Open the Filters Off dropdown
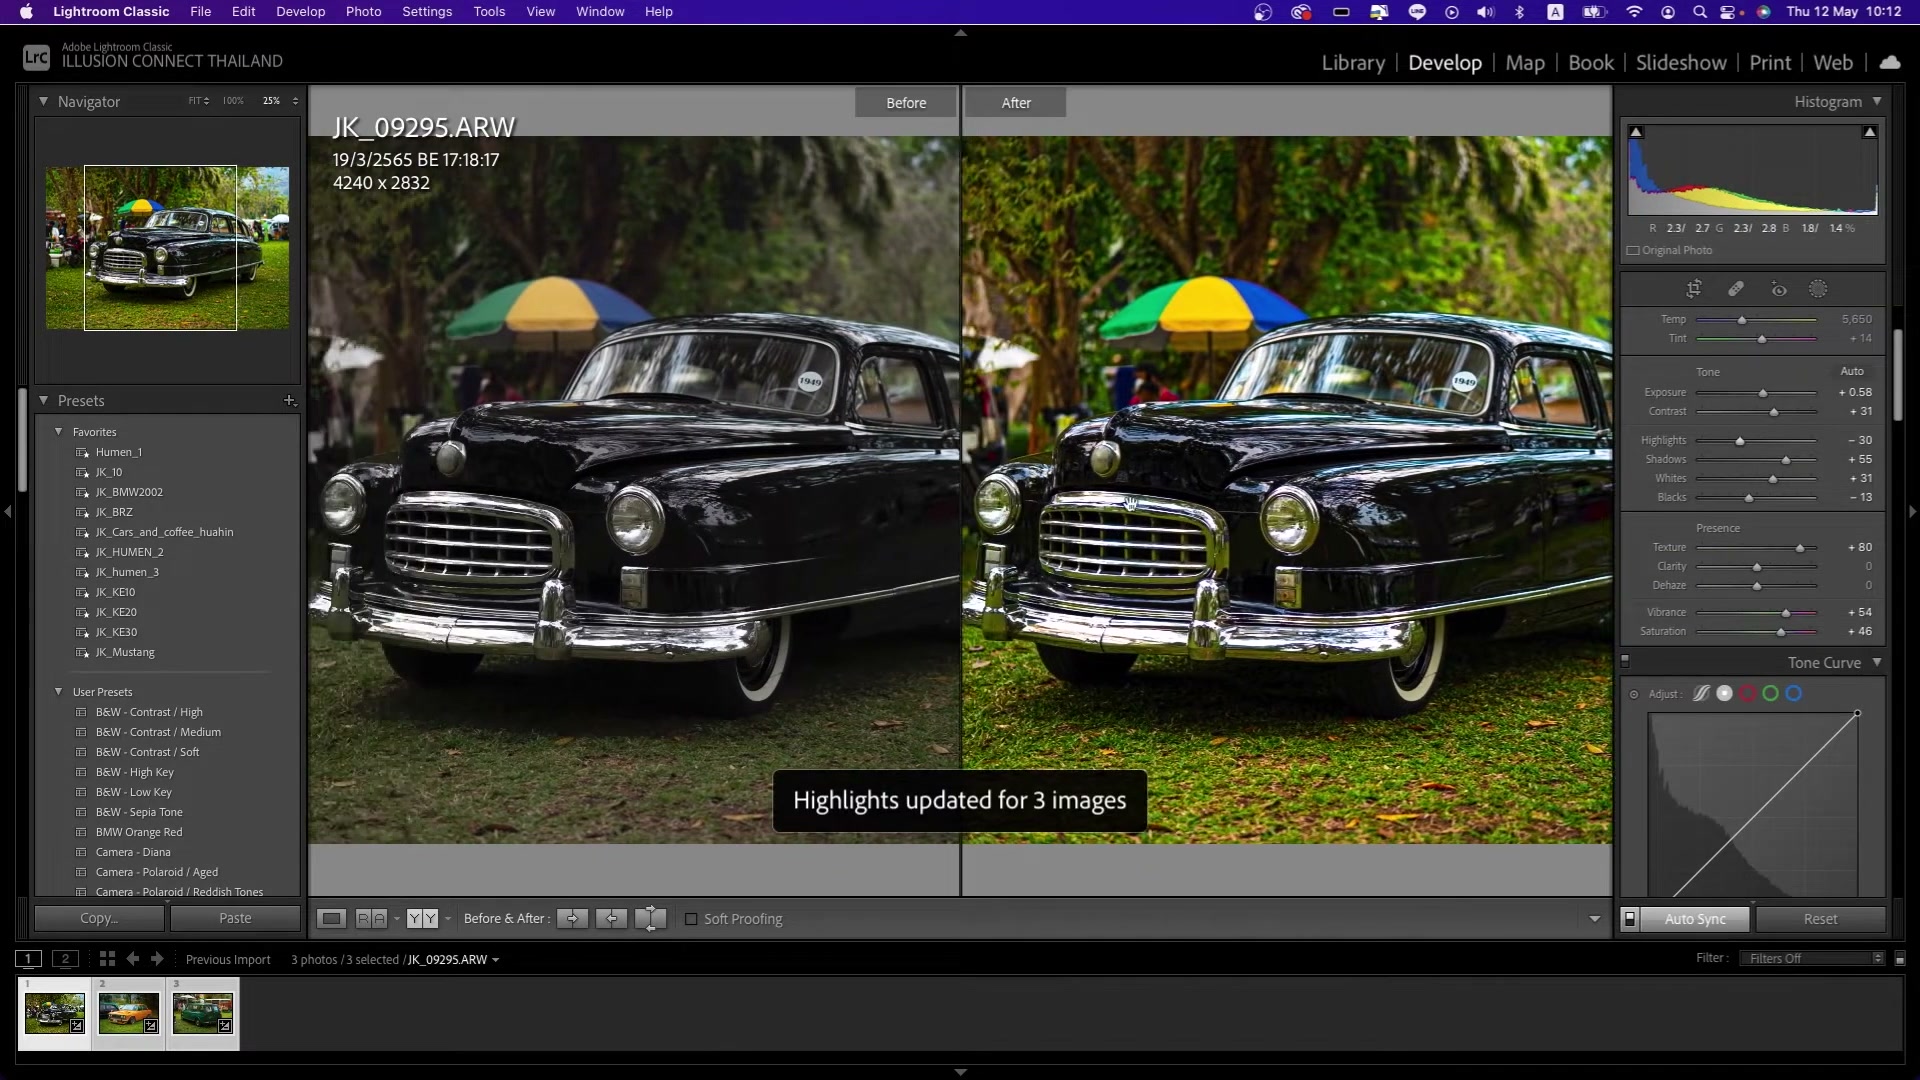 pyautogui.click(x=1812, y=958)
